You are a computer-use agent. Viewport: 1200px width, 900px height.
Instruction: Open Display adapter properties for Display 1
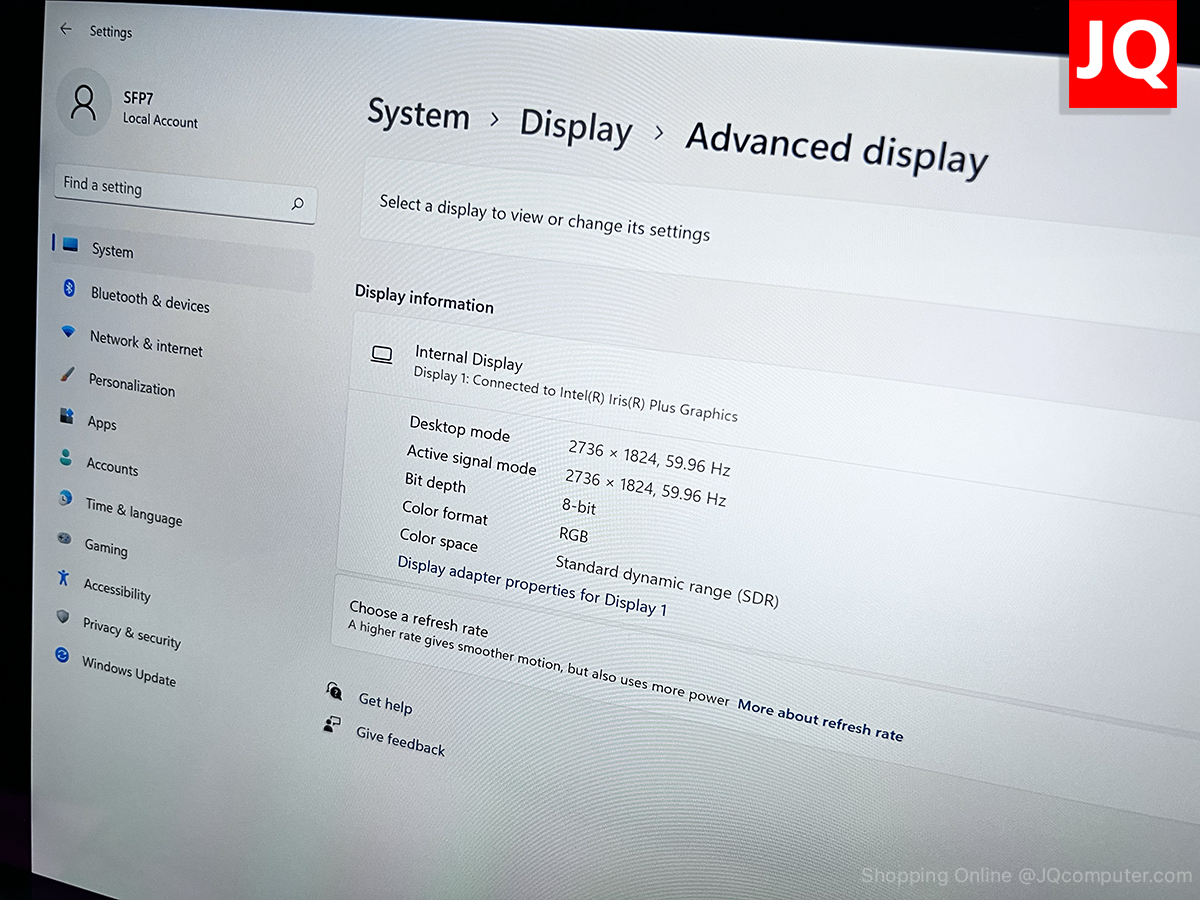[532, 585]
